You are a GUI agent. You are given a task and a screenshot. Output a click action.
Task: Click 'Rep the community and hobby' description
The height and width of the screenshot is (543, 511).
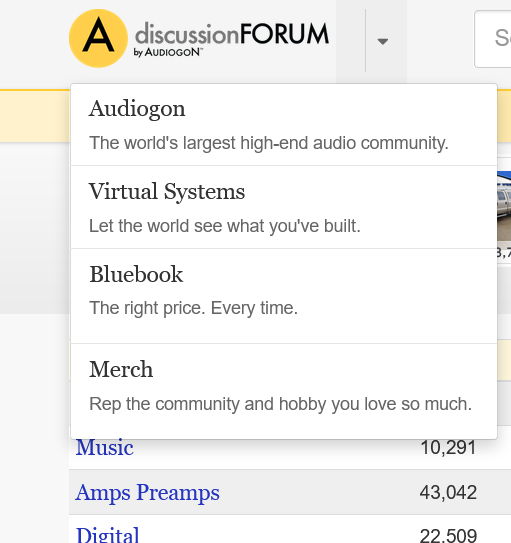tap(280, 404)
